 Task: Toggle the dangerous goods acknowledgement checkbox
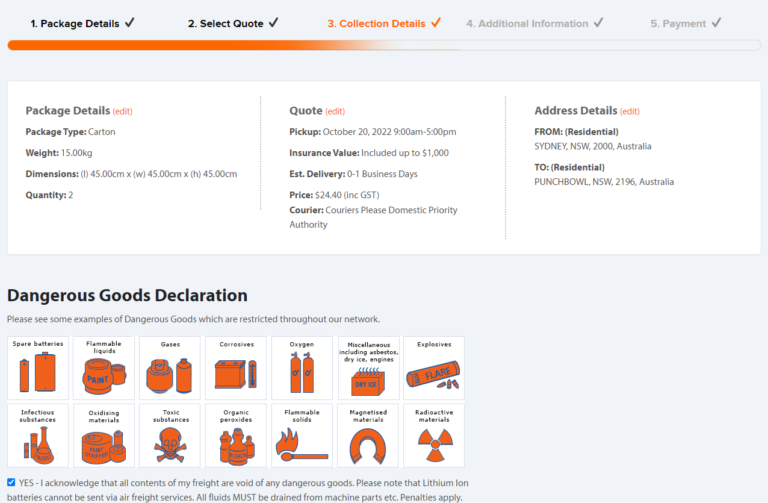(11, 482)
